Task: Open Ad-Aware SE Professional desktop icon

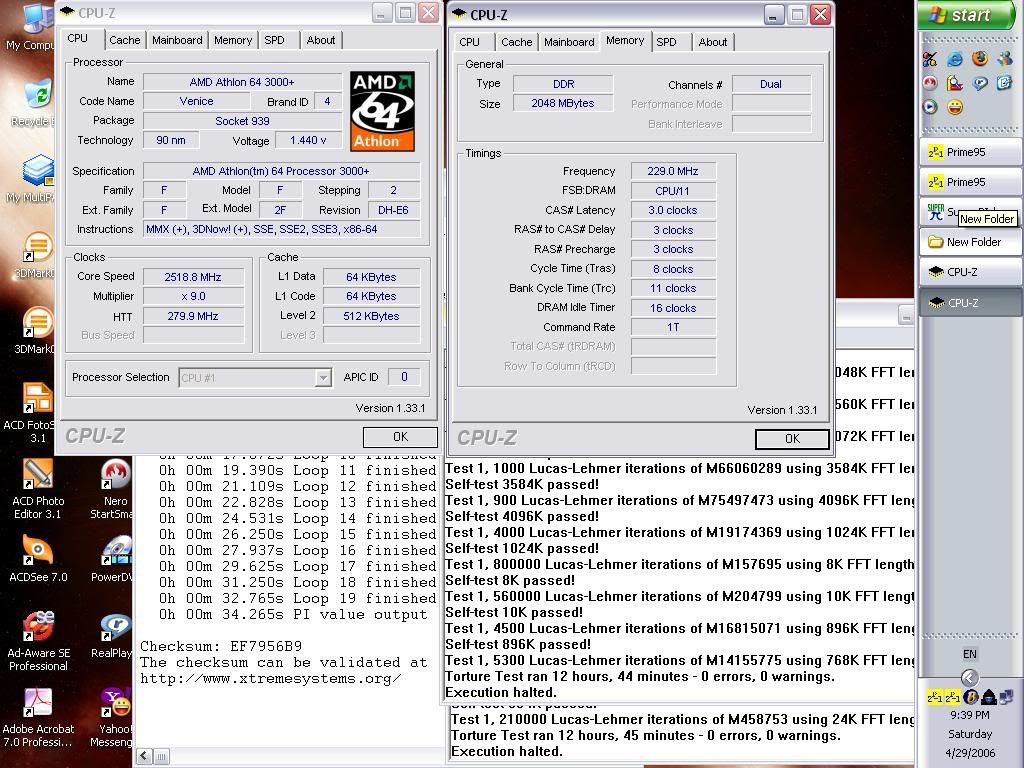Action: click(x=38, y=627)
